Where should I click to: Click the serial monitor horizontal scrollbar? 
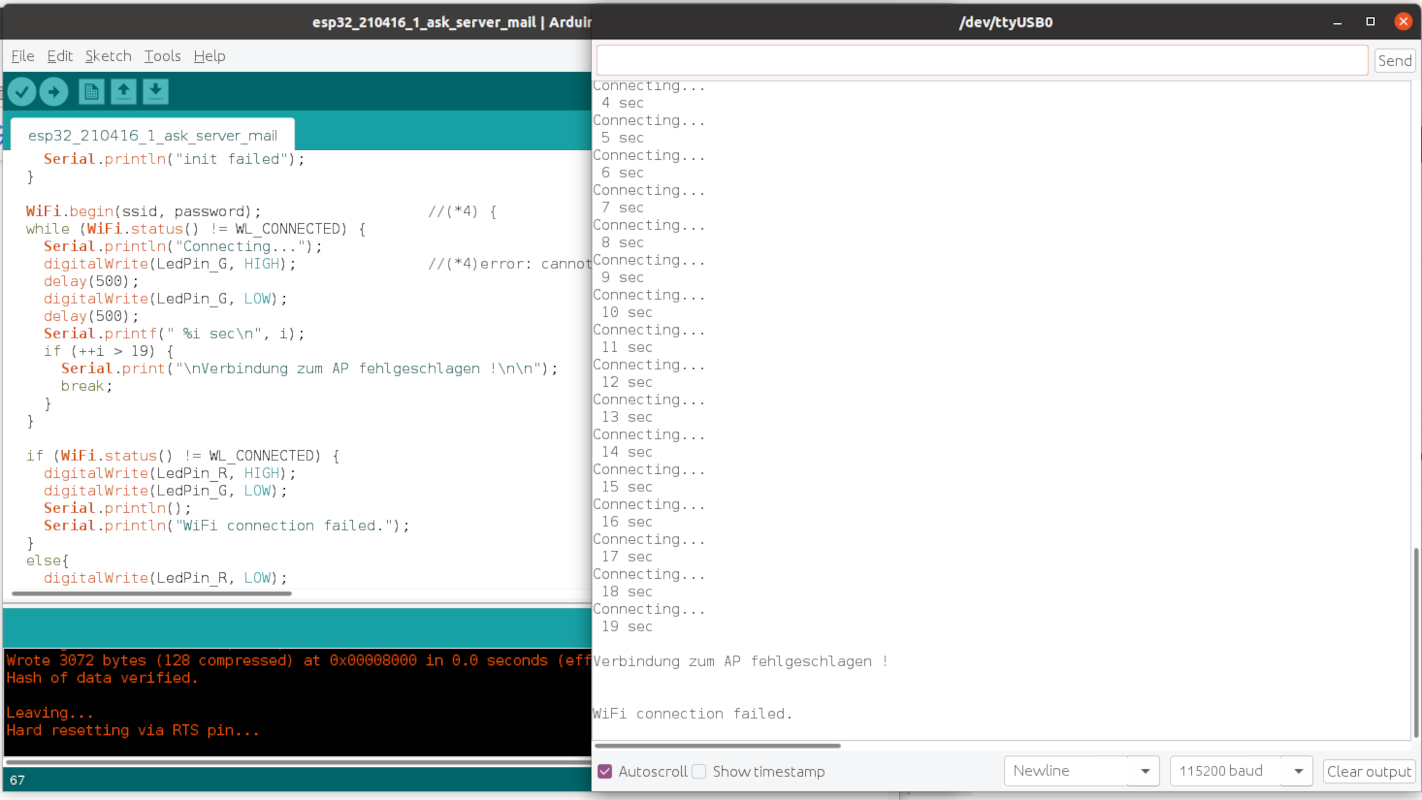(x=718, y=745)
